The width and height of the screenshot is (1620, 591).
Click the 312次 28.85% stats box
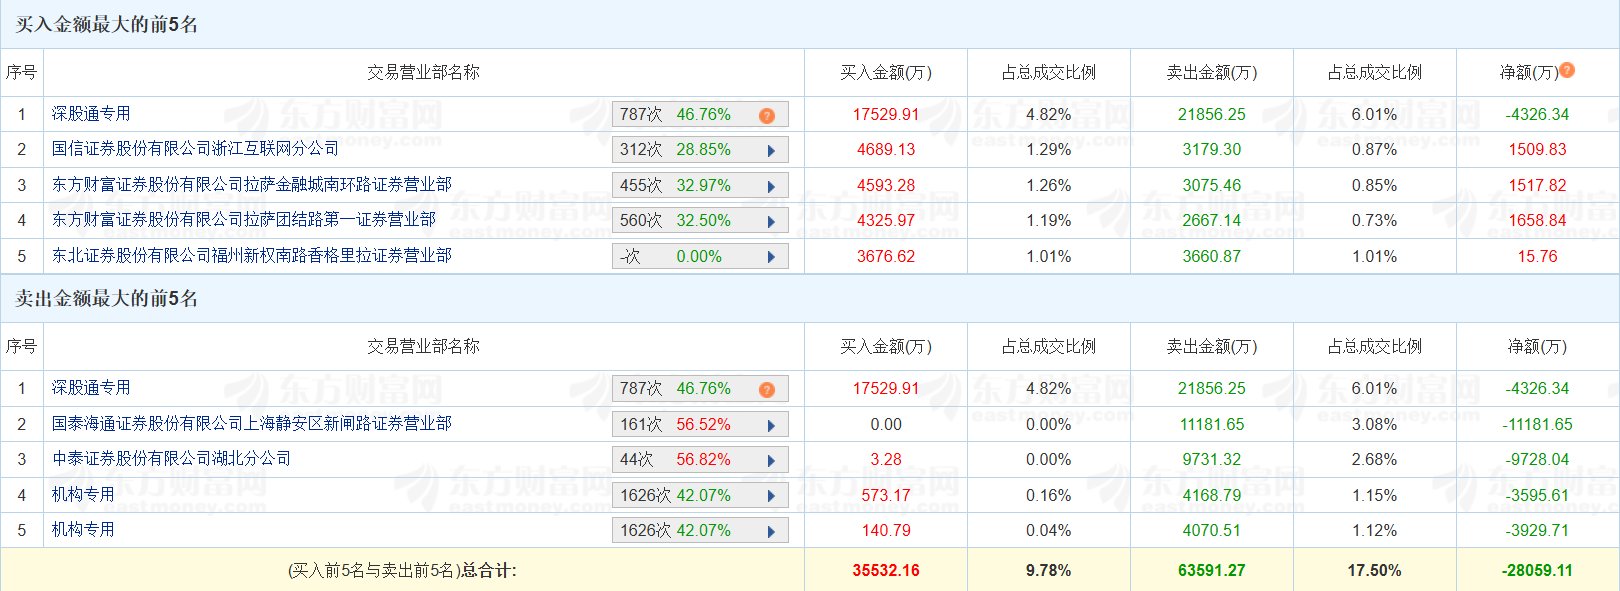676,150
